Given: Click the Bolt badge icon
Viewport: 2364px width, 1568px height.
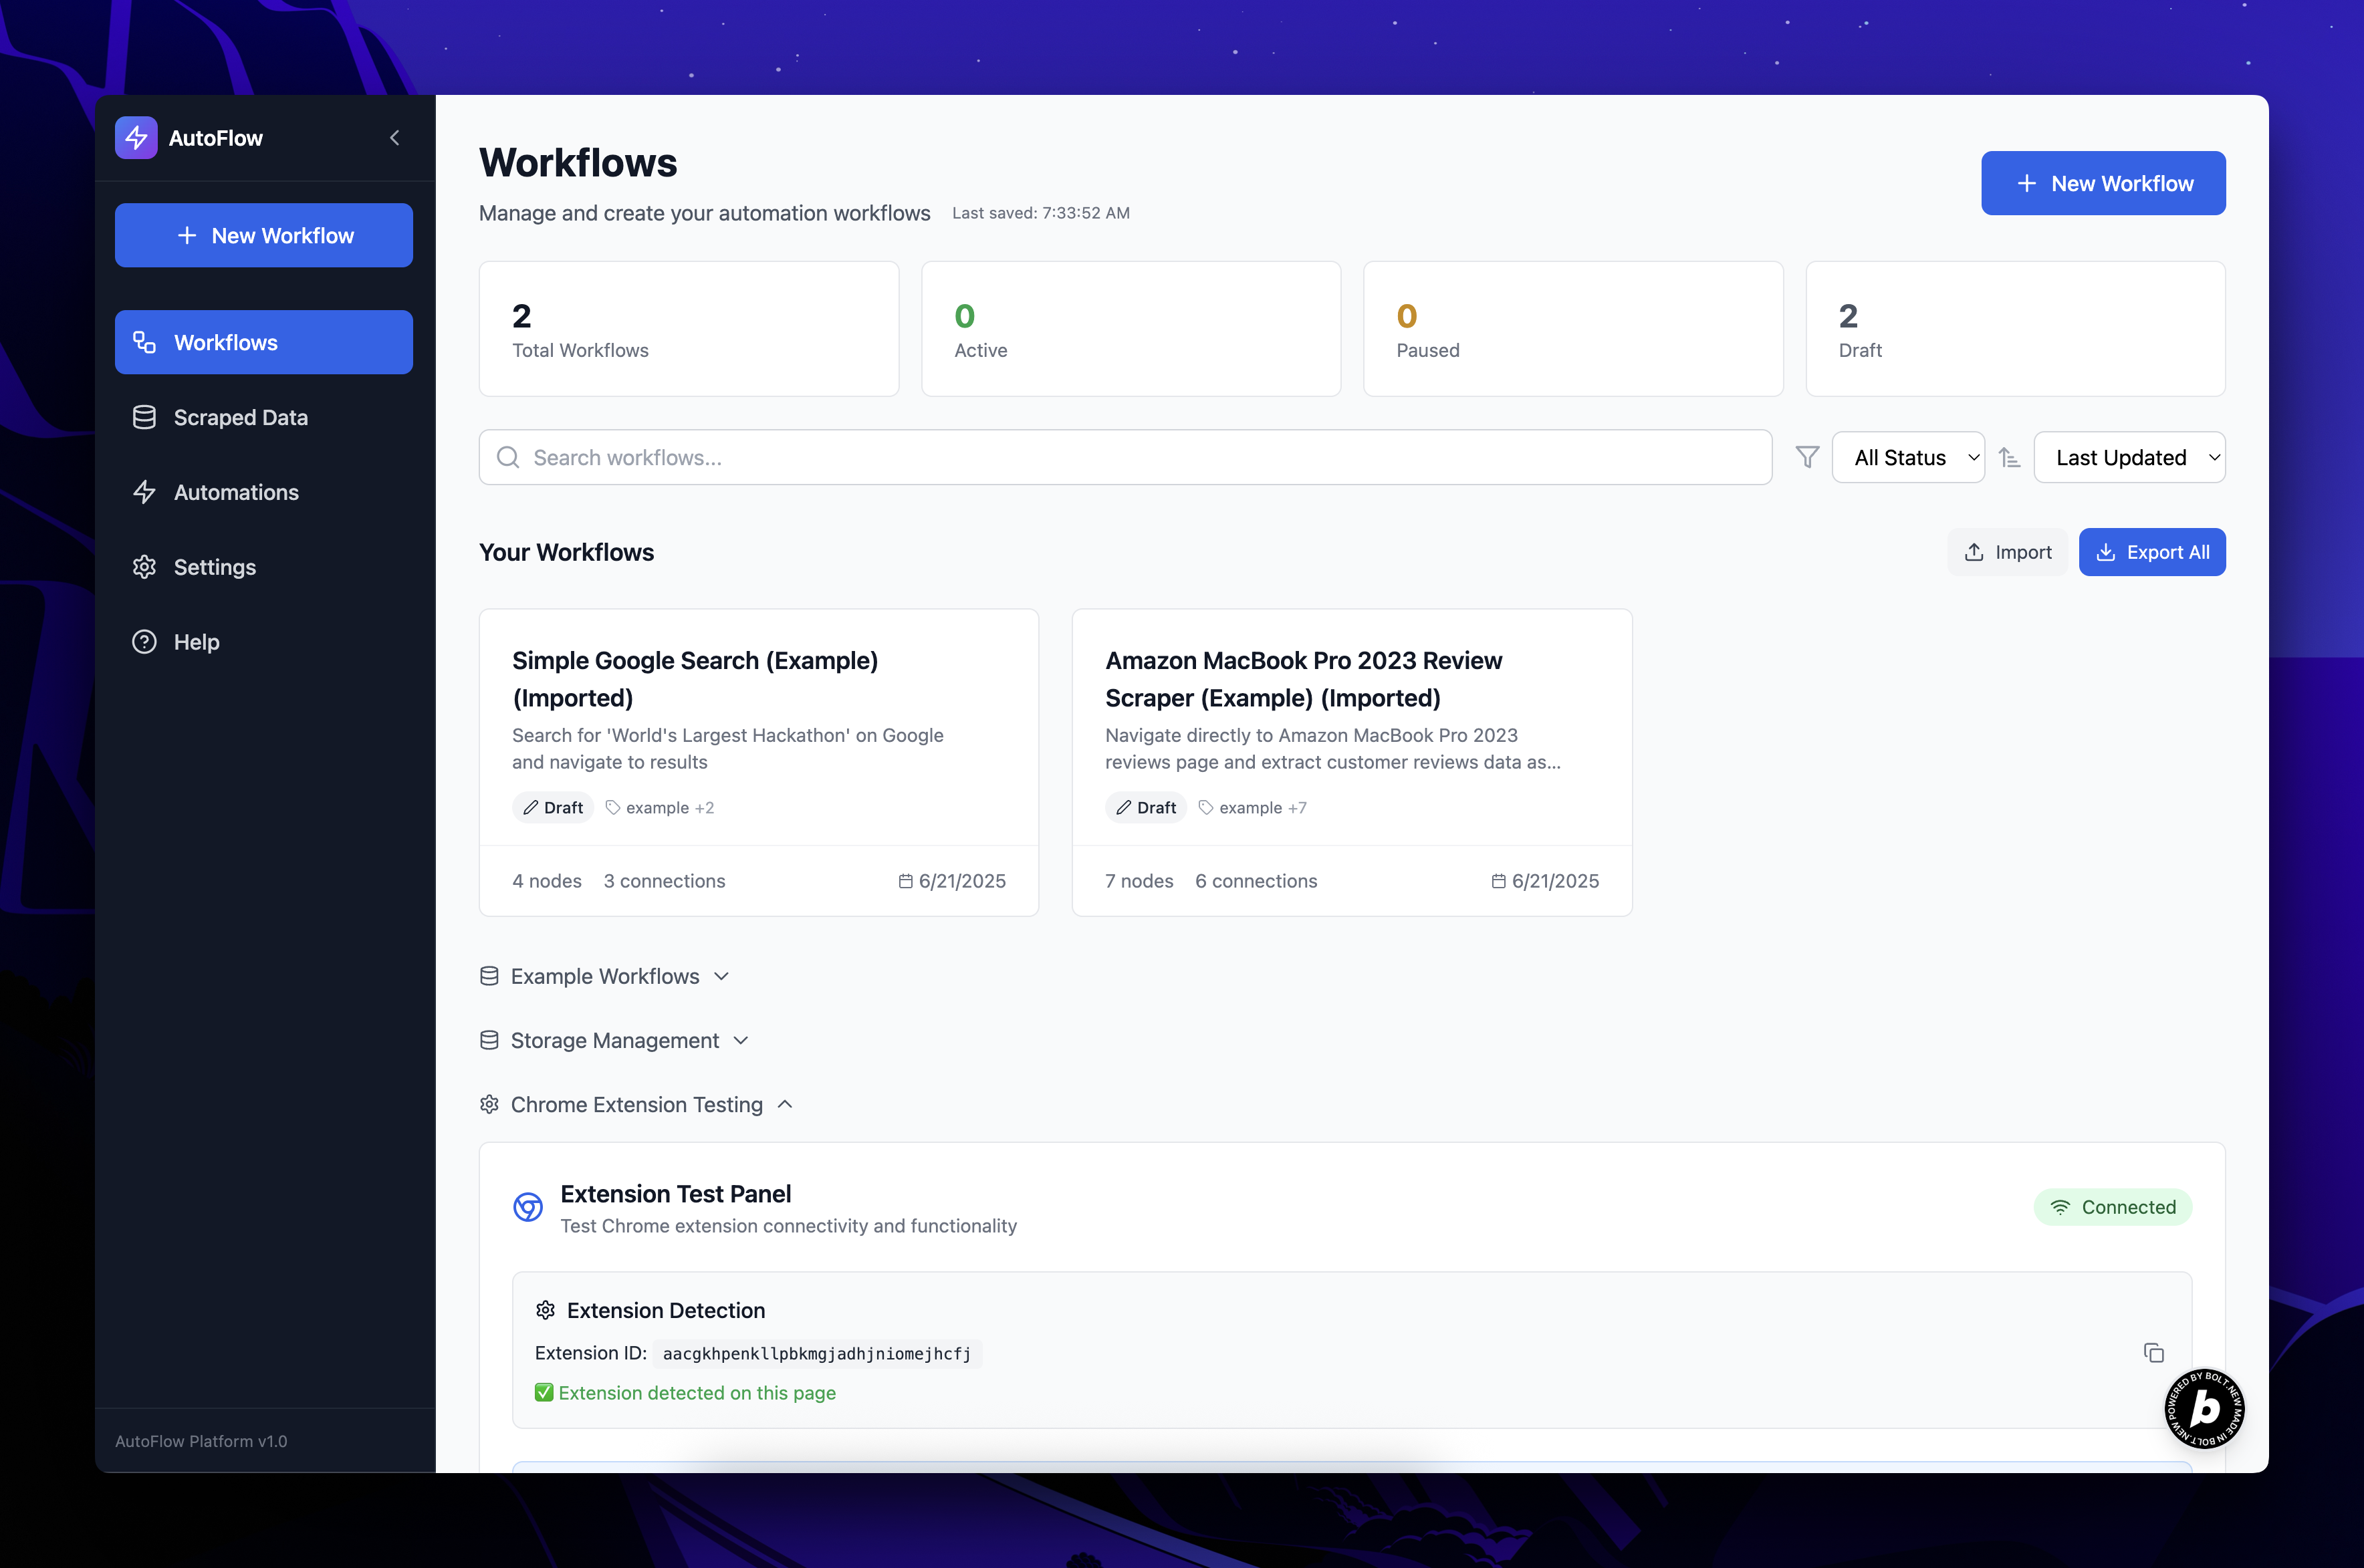Looking at the screenshot, I should 2204,1408.
